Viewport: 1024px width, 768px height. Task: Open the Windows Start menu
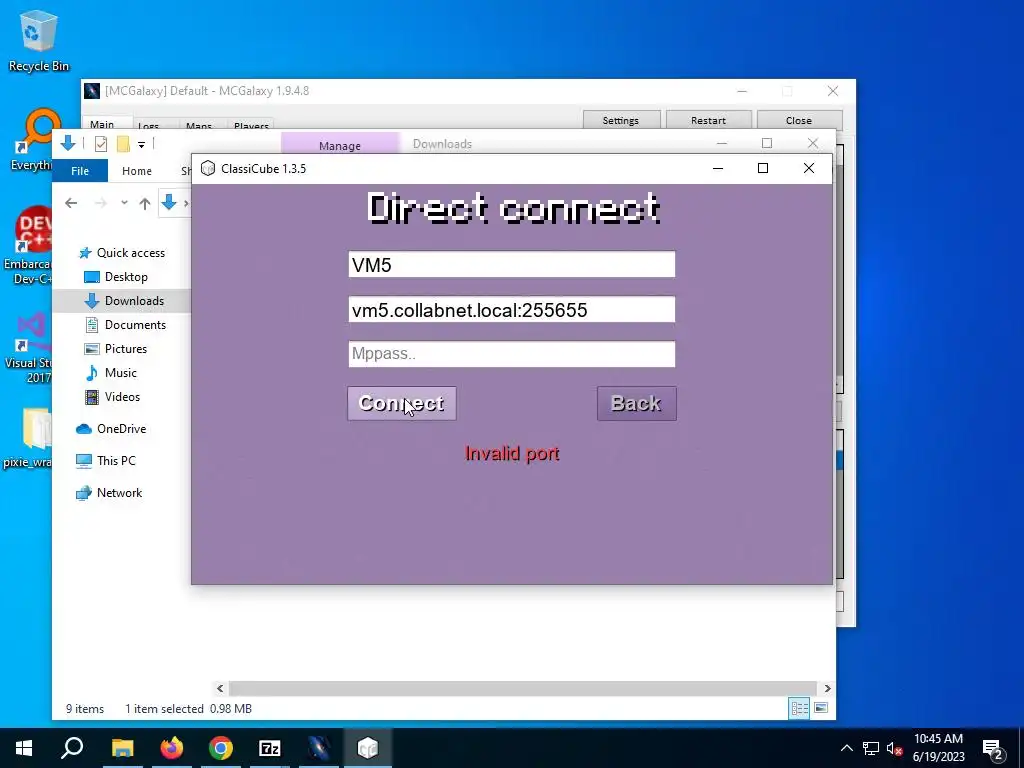point(24,748)
